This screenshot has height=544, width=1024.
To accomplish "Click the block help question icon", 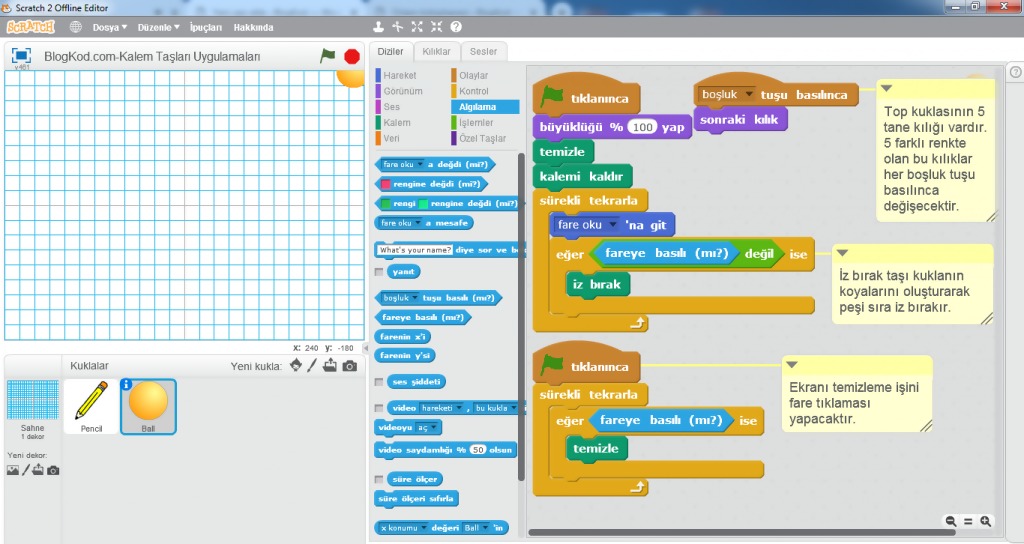I will 456,27.
